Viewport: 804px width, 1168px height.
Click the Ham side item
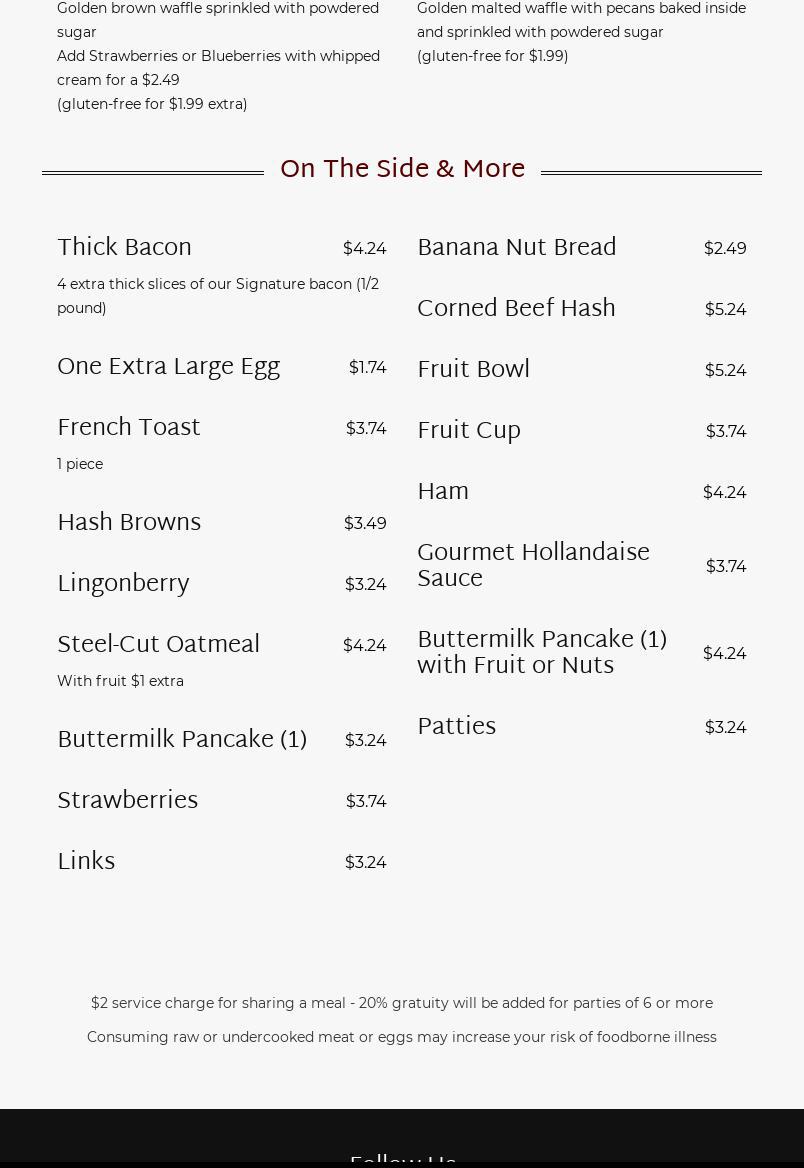point(442,491)
